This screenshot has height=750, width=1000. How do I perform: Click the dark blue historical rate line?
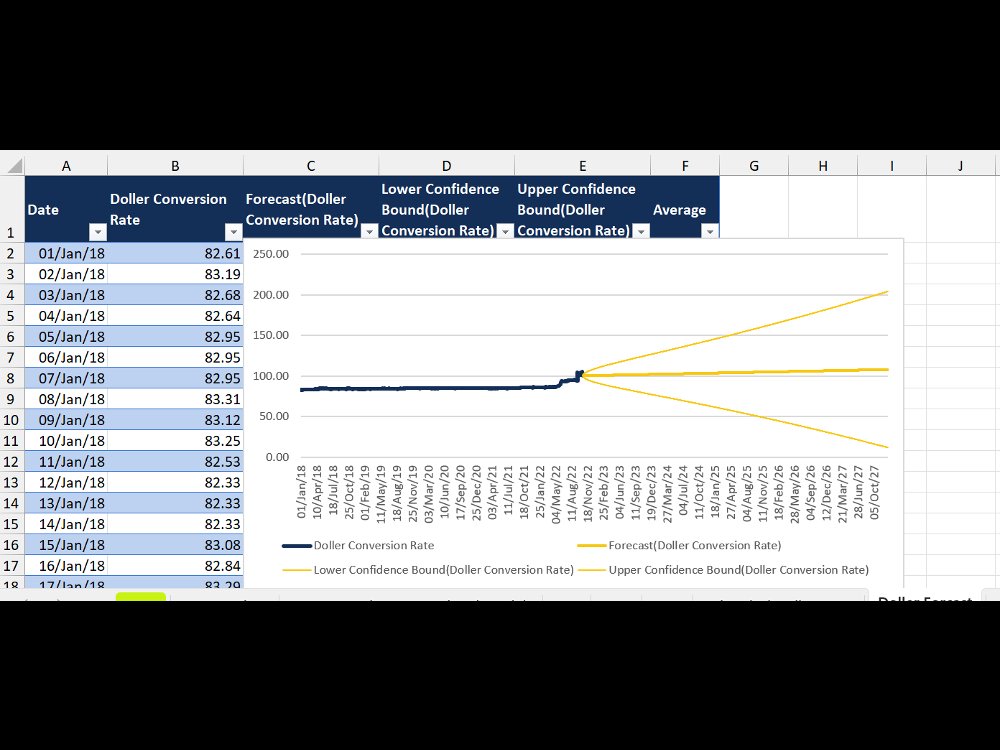[x=440, y=388]
